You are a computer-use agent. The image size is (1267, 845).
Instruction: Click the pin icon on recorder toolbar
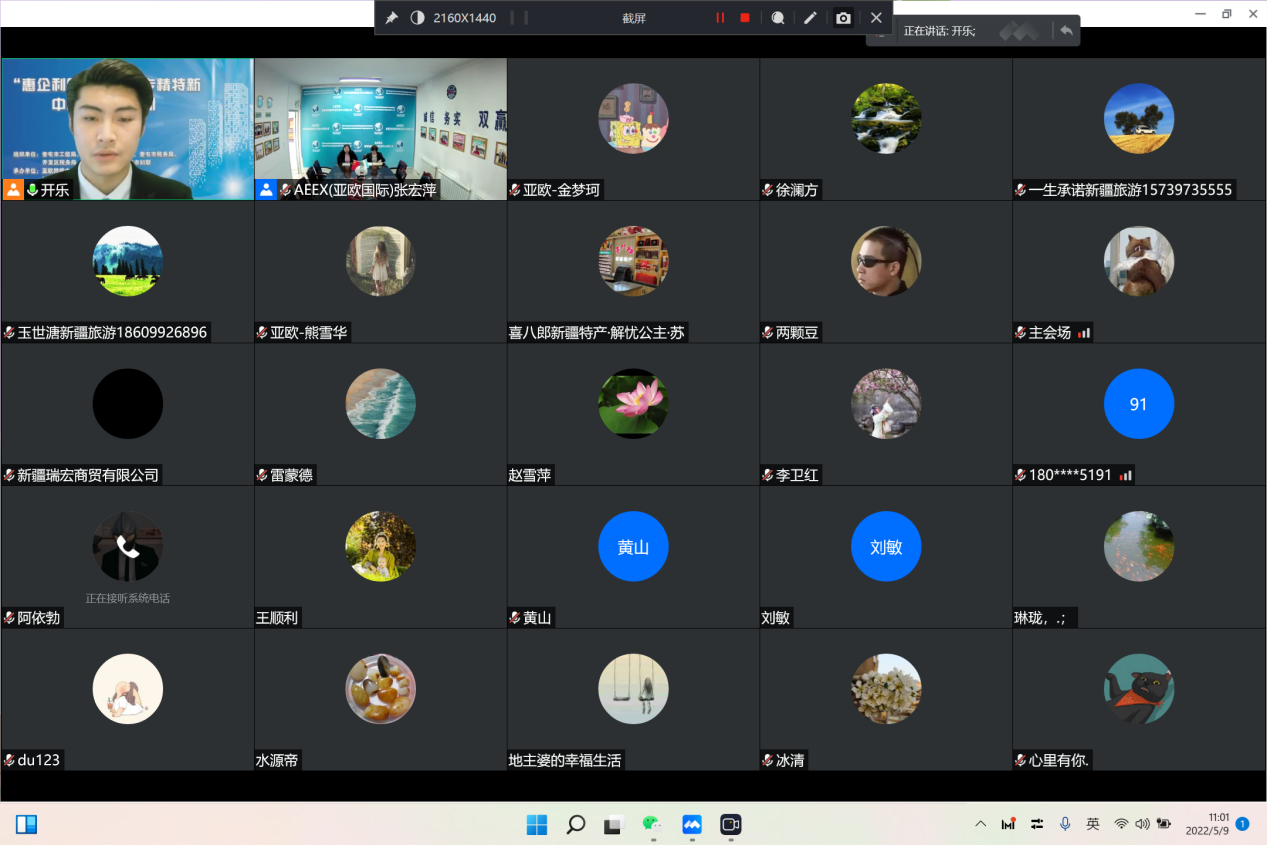click(392, 18)
